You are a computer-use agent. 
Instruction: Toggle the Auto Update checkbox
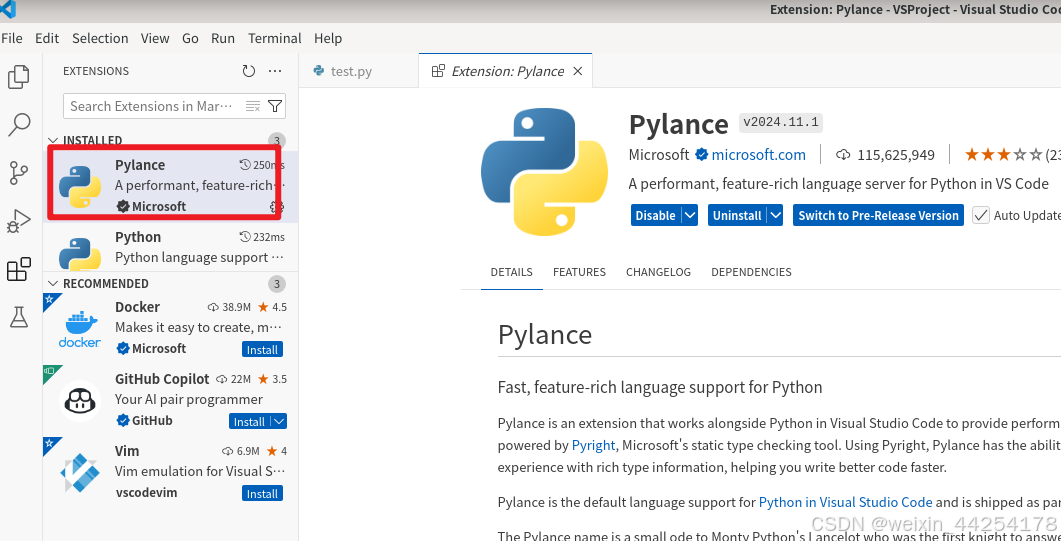click(980, 215)
